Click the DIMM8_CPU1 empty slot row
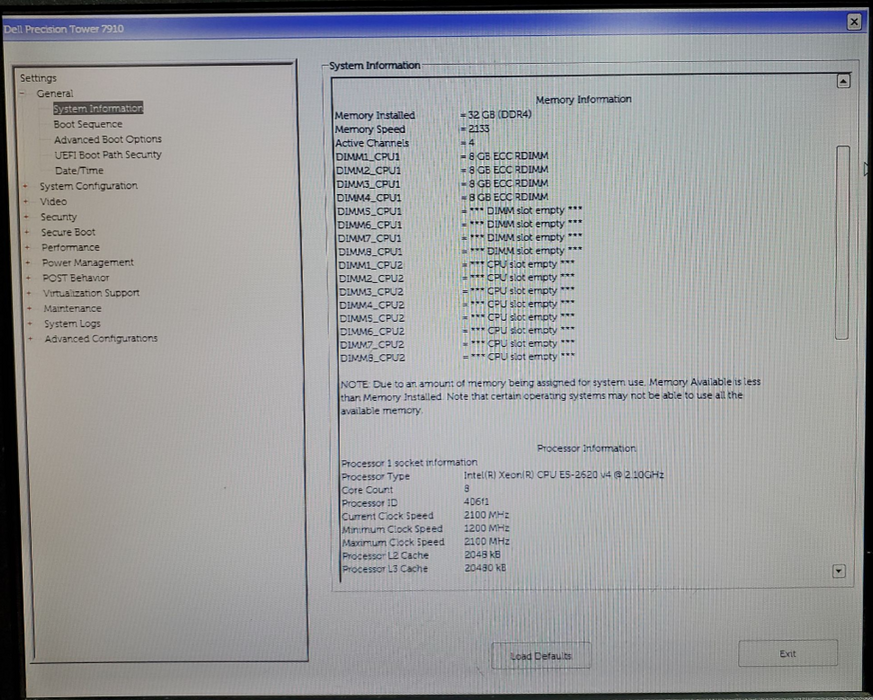This screenshot has height=700, width=873. point(460,251)
